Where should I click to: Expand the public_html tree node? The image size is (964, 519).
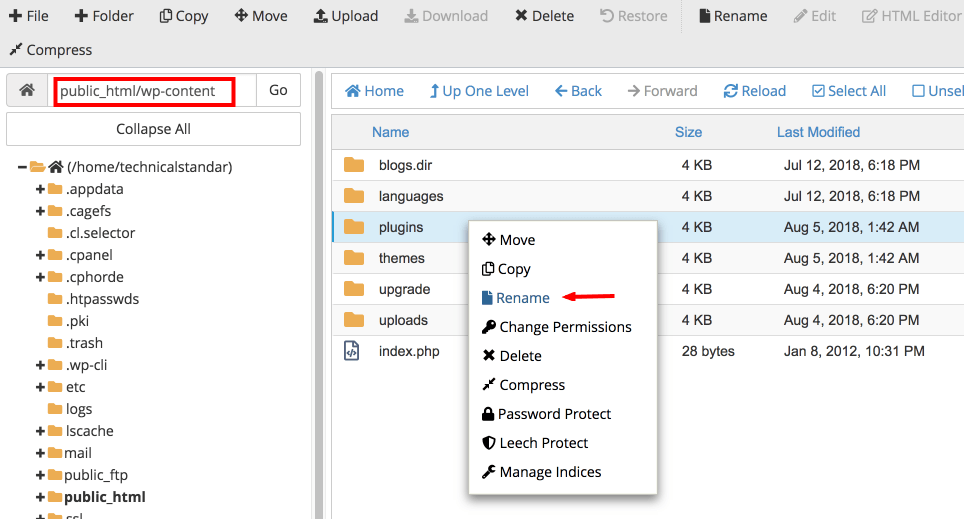pos(41,497)
